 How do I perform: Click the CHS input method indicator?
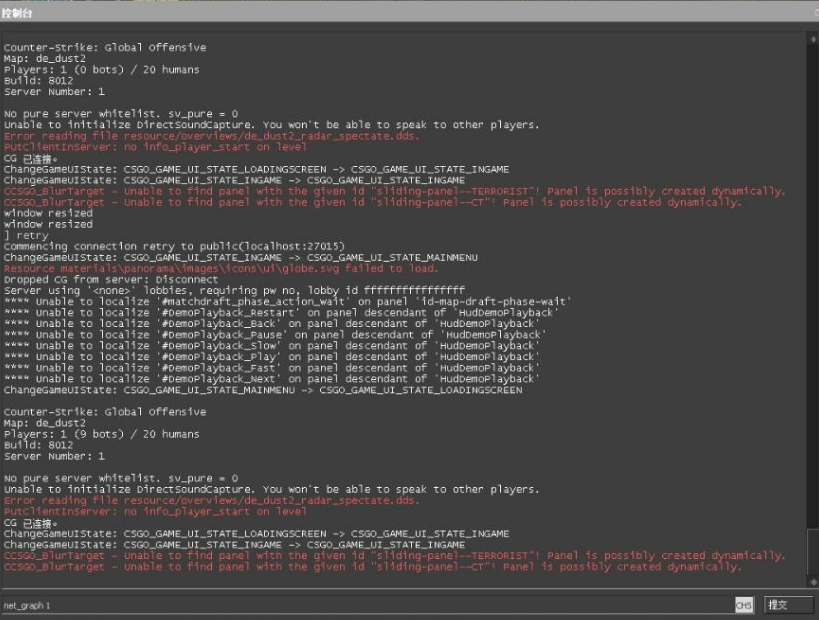tap(744, 605)
